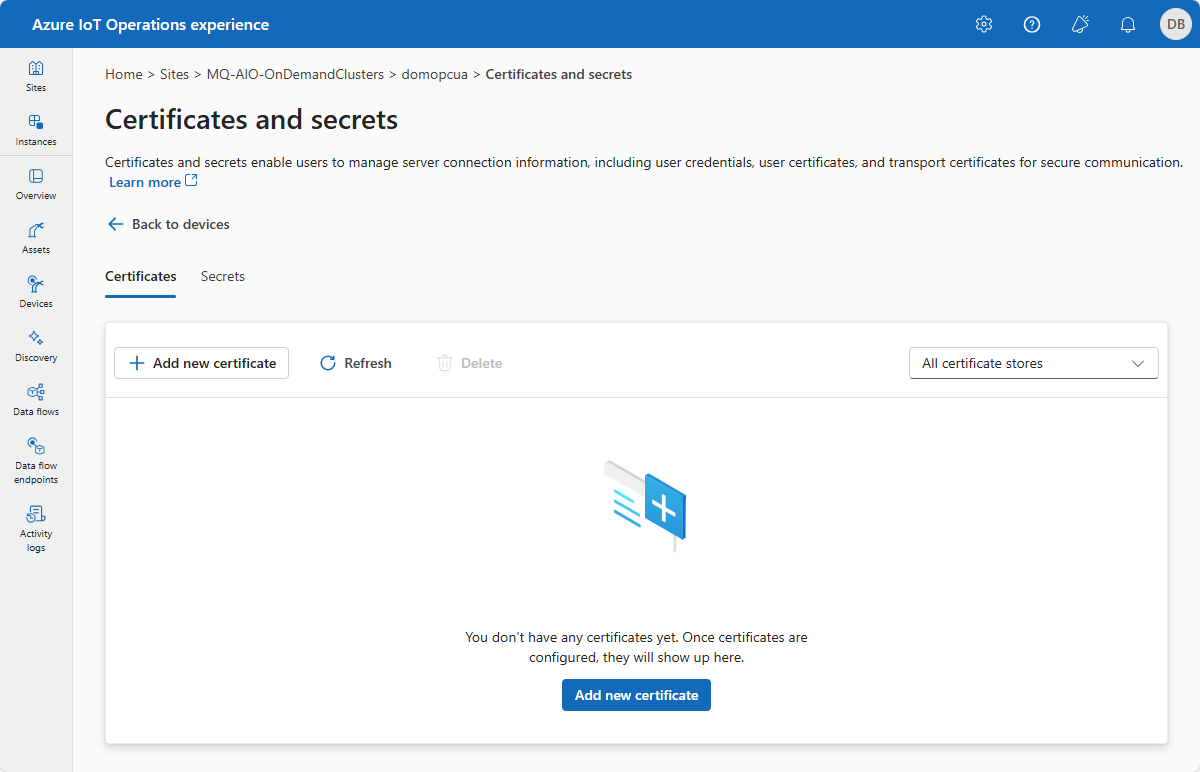View Activity logs from sidebar
1200x772 pixels.
tap(36, 529)
